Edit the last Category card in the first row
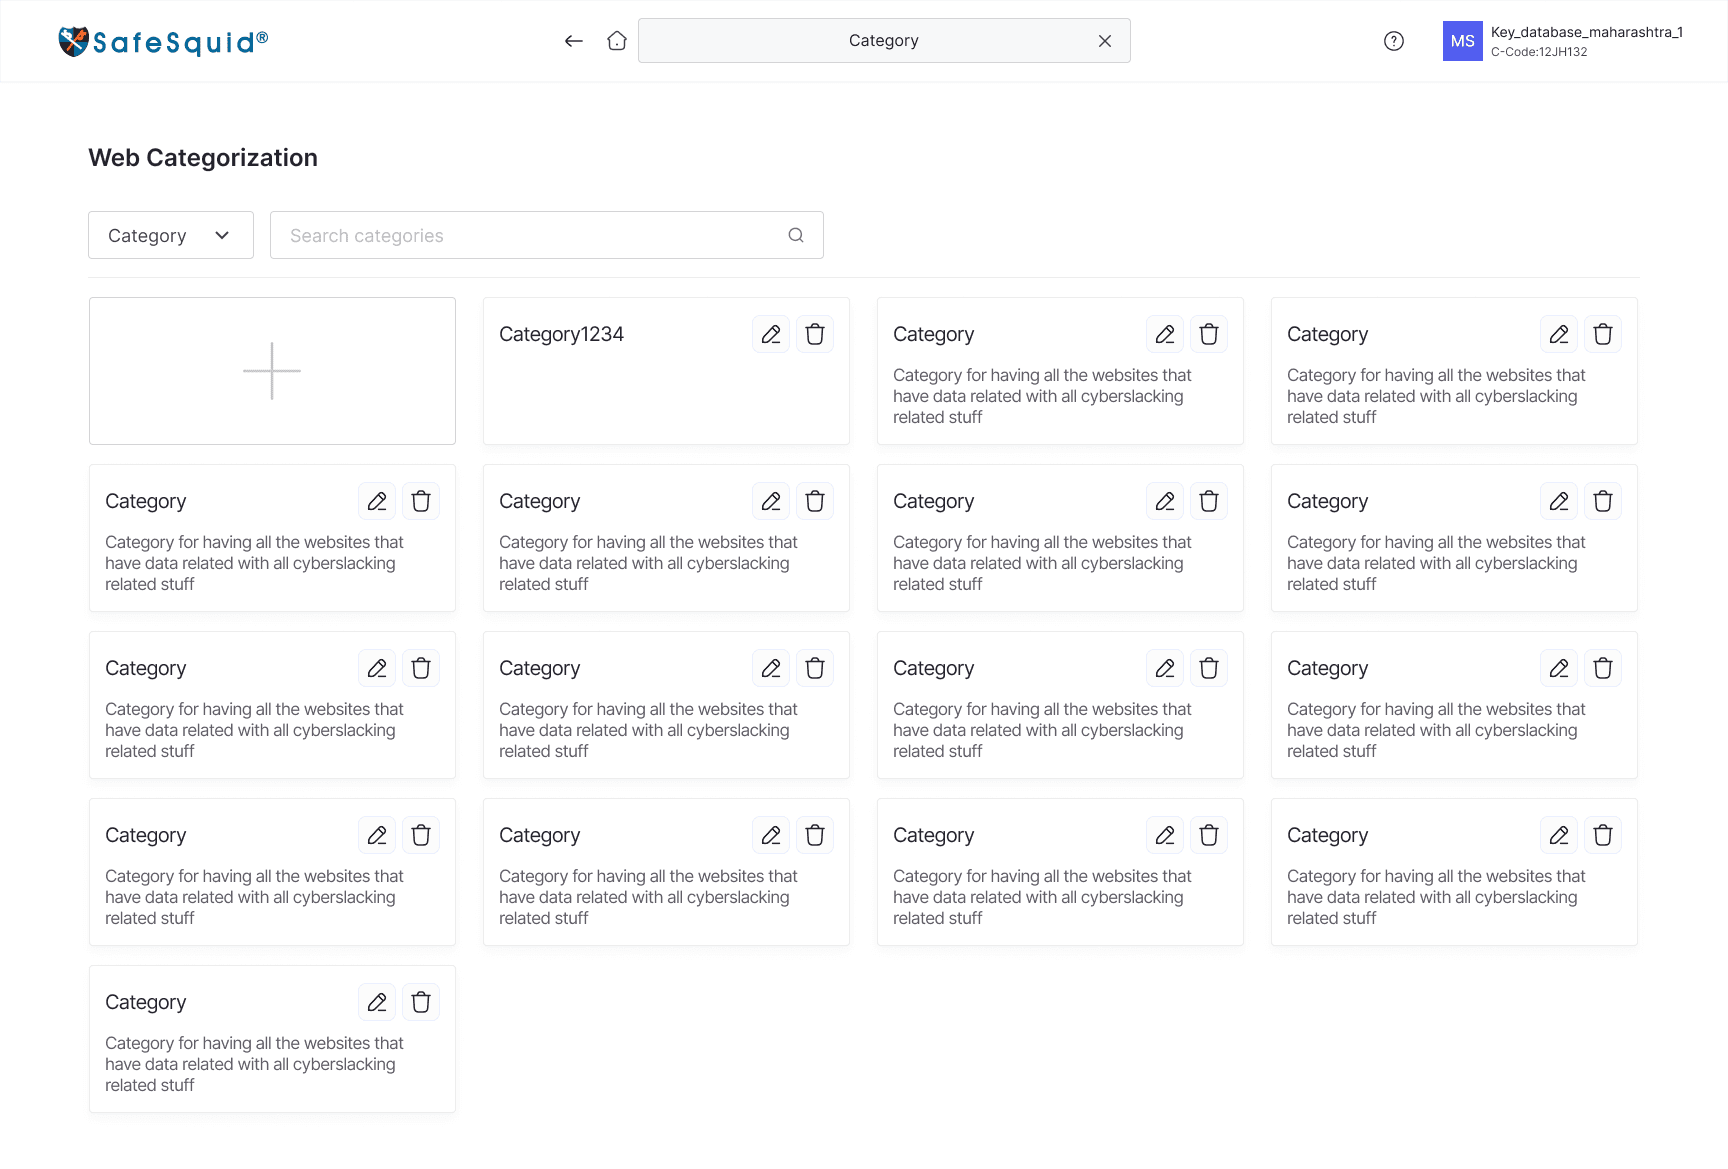1728x1169 pixels. [1559, 334]
